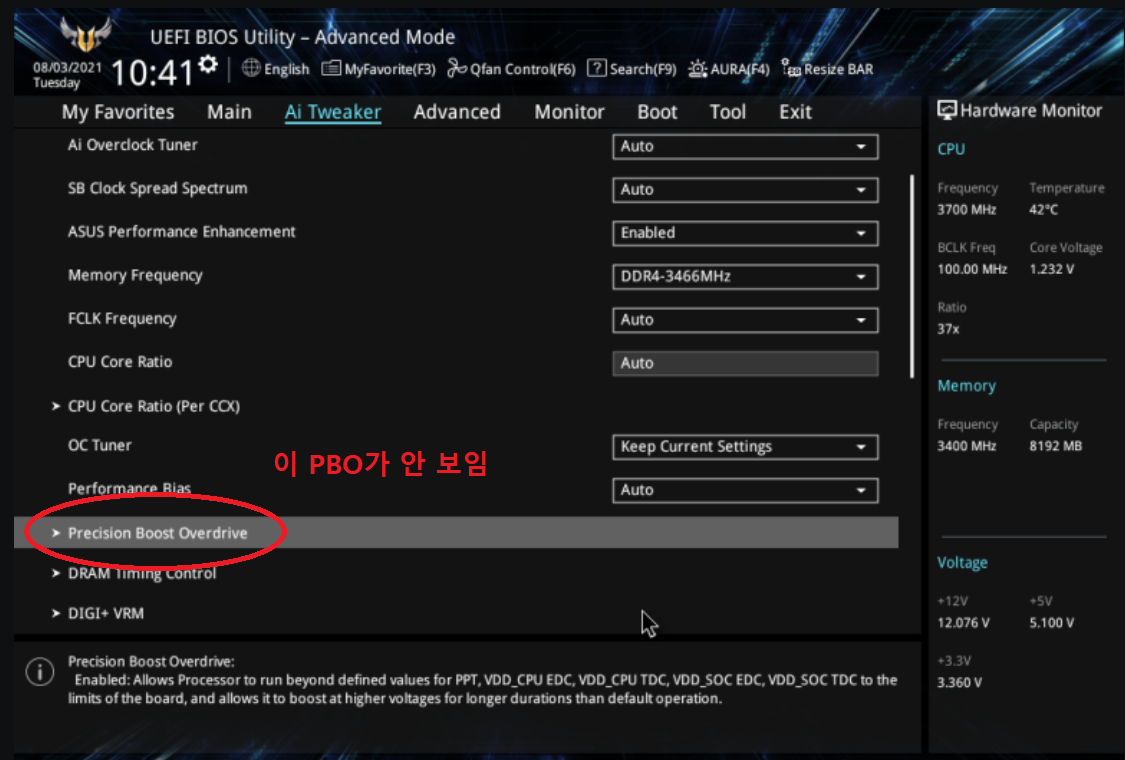Screen dimensions: 1125x760
Task: Click the 8192 MB capacity value
Action: (1055, 446)
